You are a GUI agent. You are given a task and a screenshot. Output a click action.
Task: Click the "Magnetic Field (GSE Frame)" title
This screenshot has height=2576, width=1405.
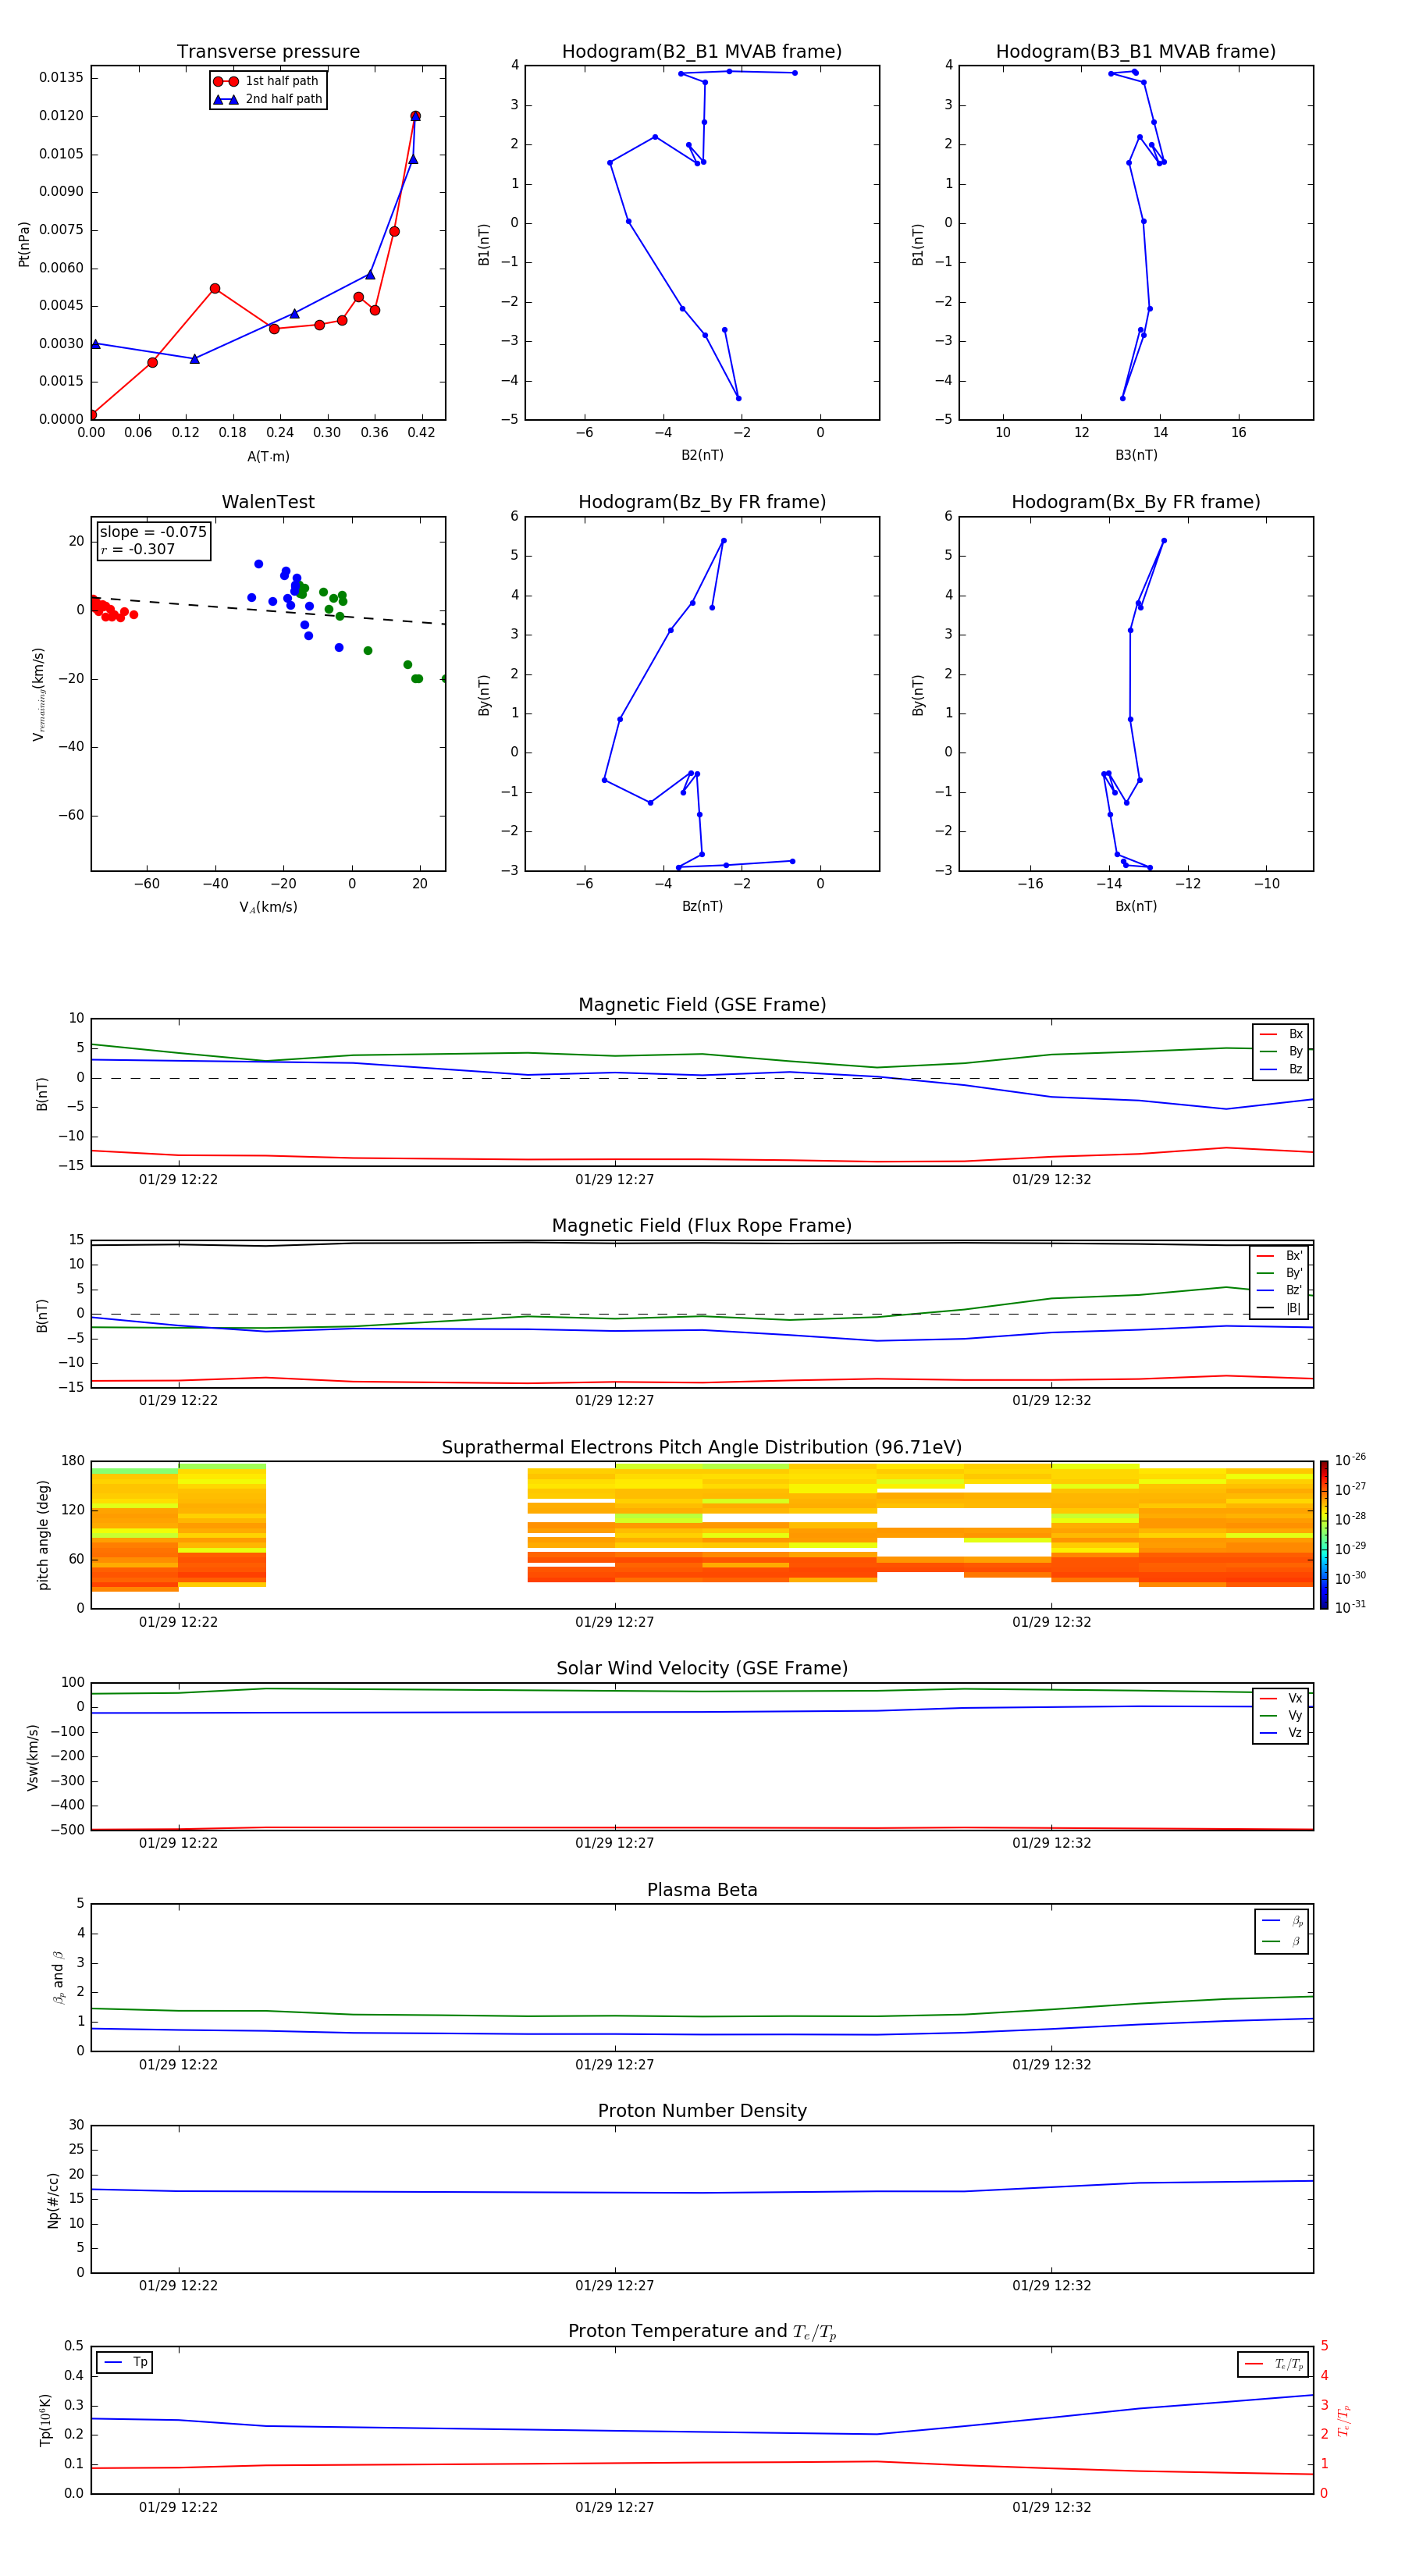[x=702, y=1005]
